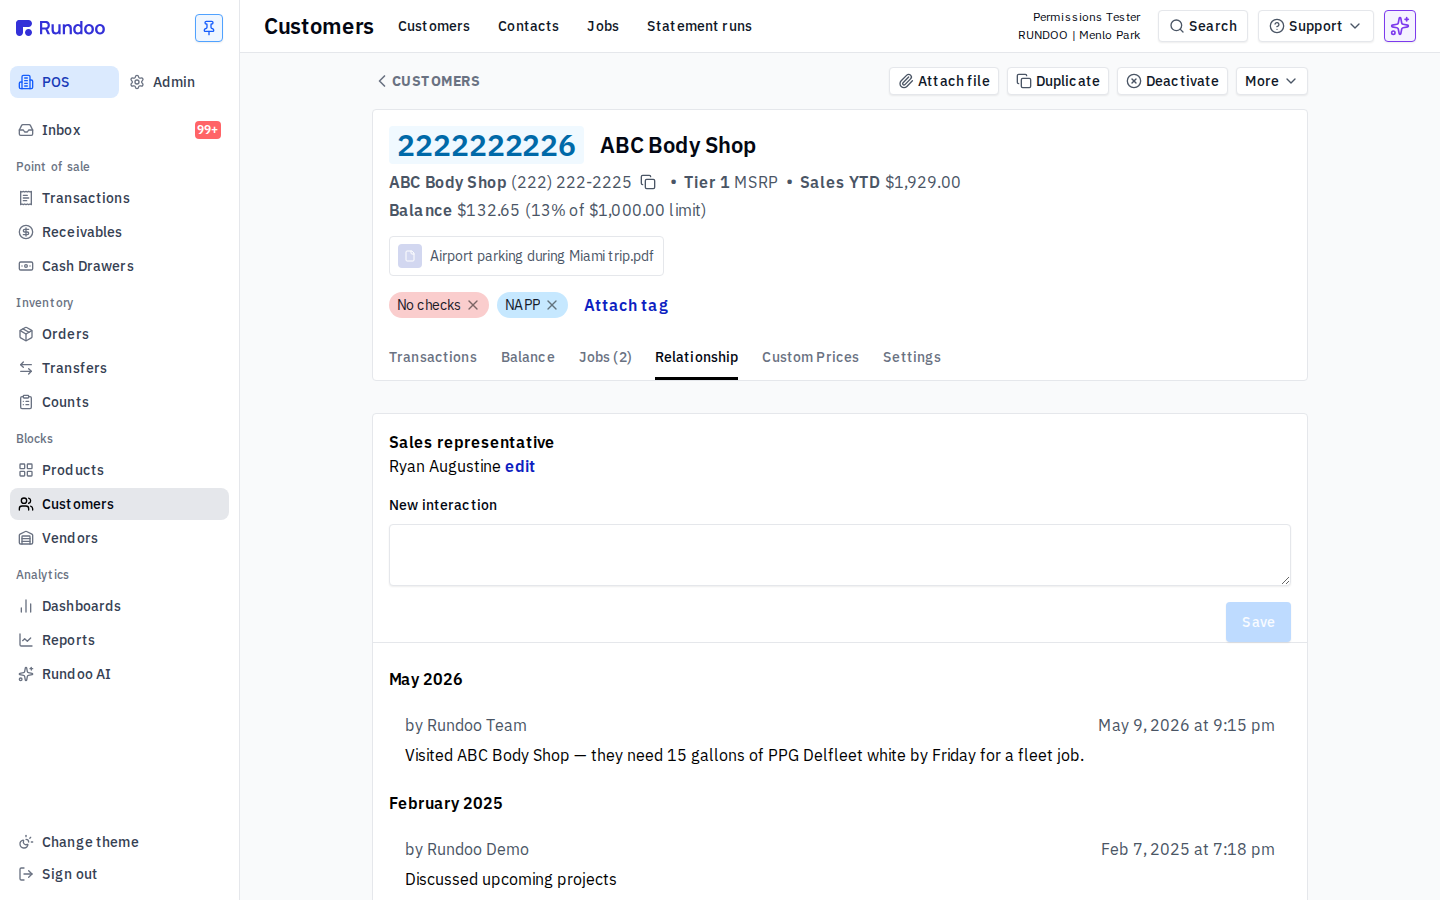Click the pin sidebar icon

209,28
